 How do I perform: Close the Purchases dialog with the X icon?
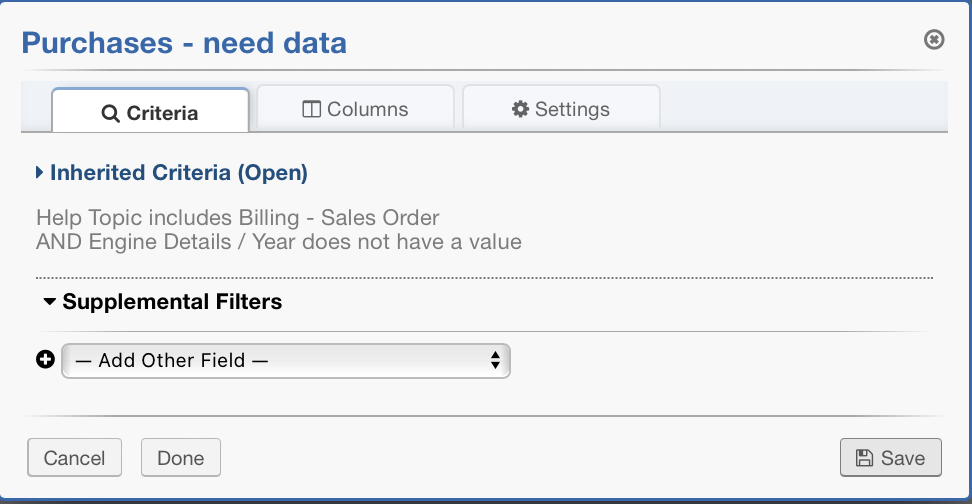(934, 40)
